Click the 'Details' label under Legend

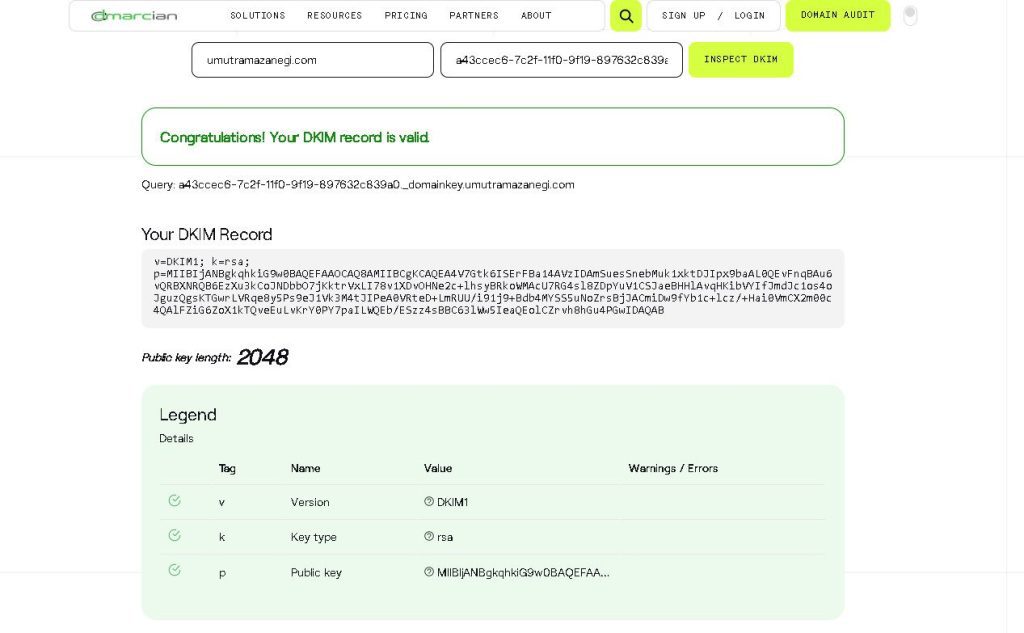pos(176,438)
